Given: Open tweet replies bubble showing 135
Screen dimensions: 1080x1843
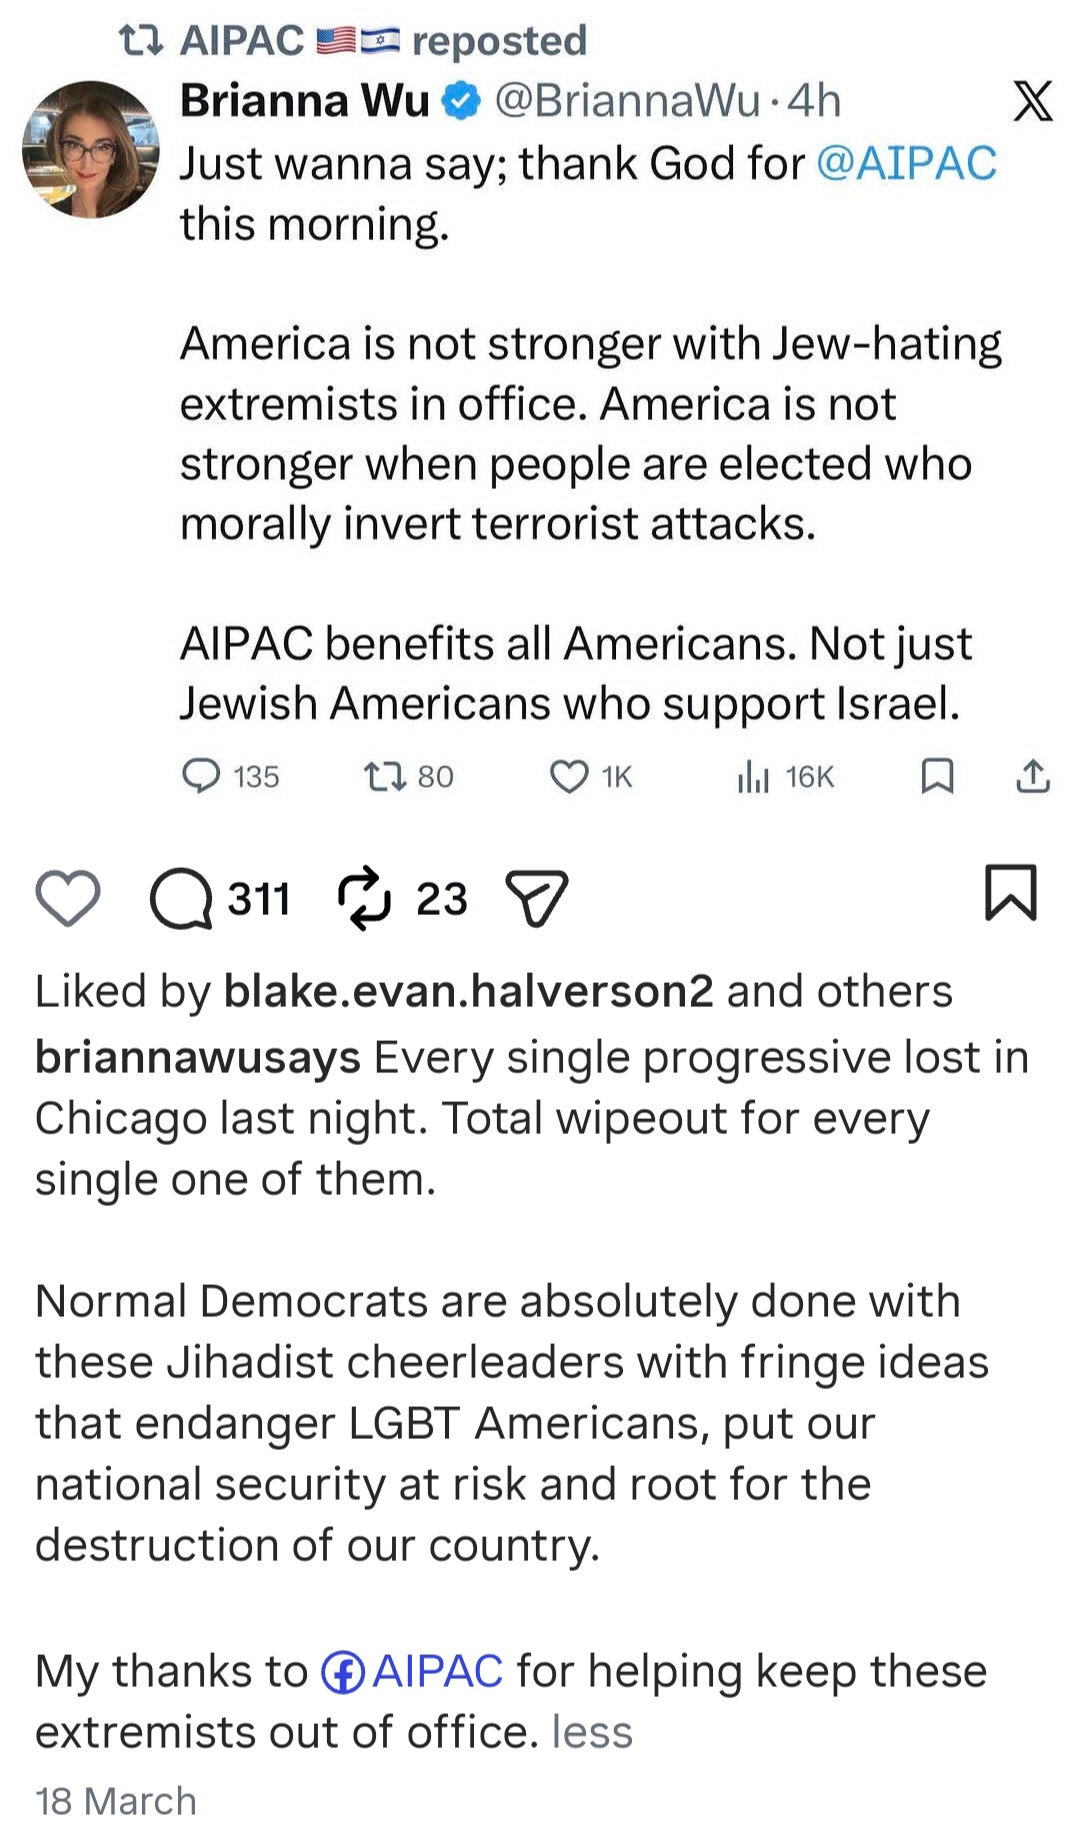Looking at the screenshot, I should [201, 776].
